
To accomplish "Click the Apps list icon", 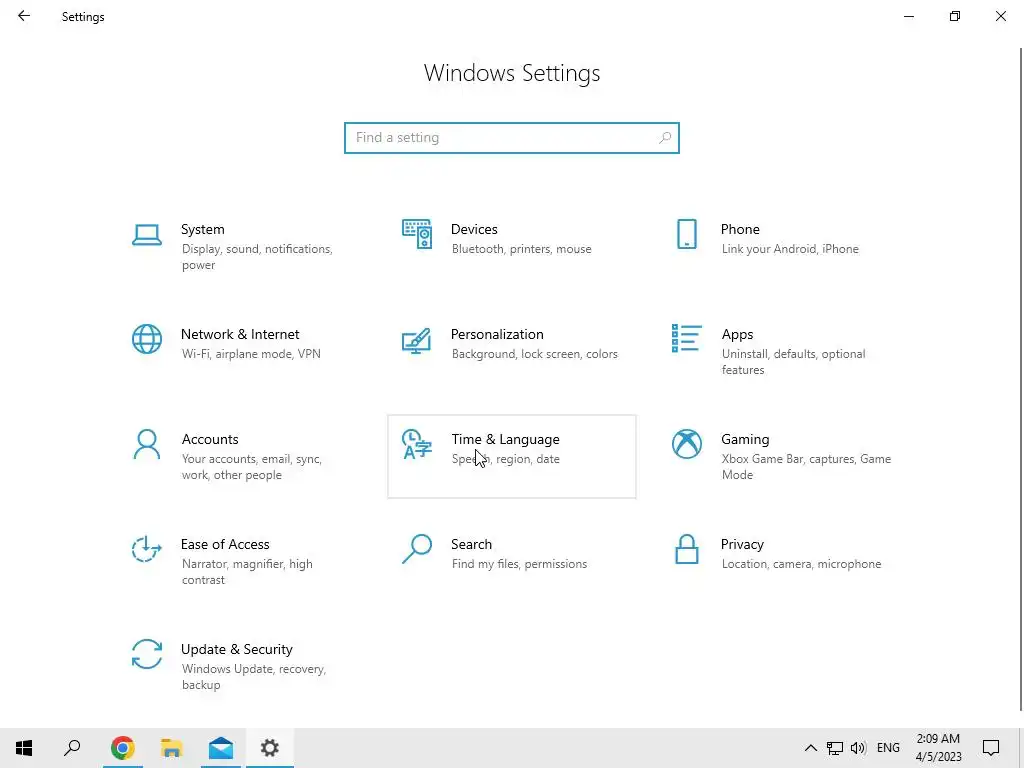I will 686,338.
